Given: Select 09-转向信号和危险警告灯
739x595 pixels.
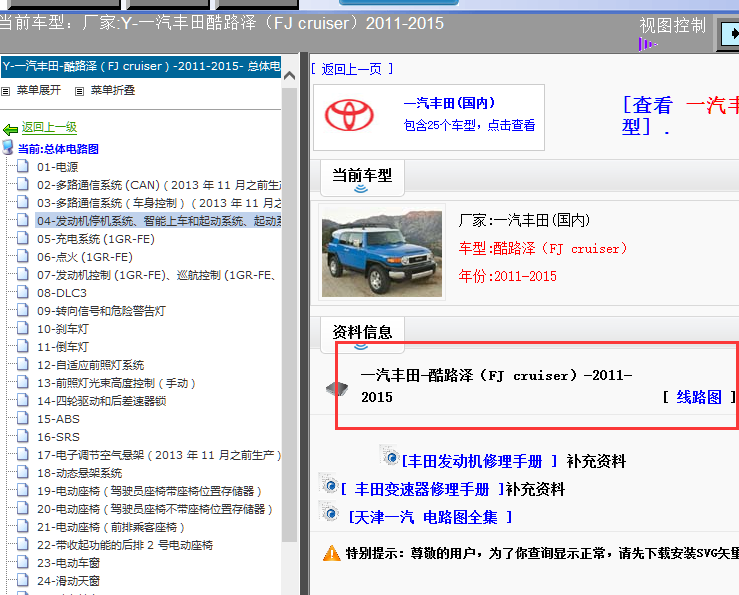Looking at the screenshot, I should tap(101, 311).
